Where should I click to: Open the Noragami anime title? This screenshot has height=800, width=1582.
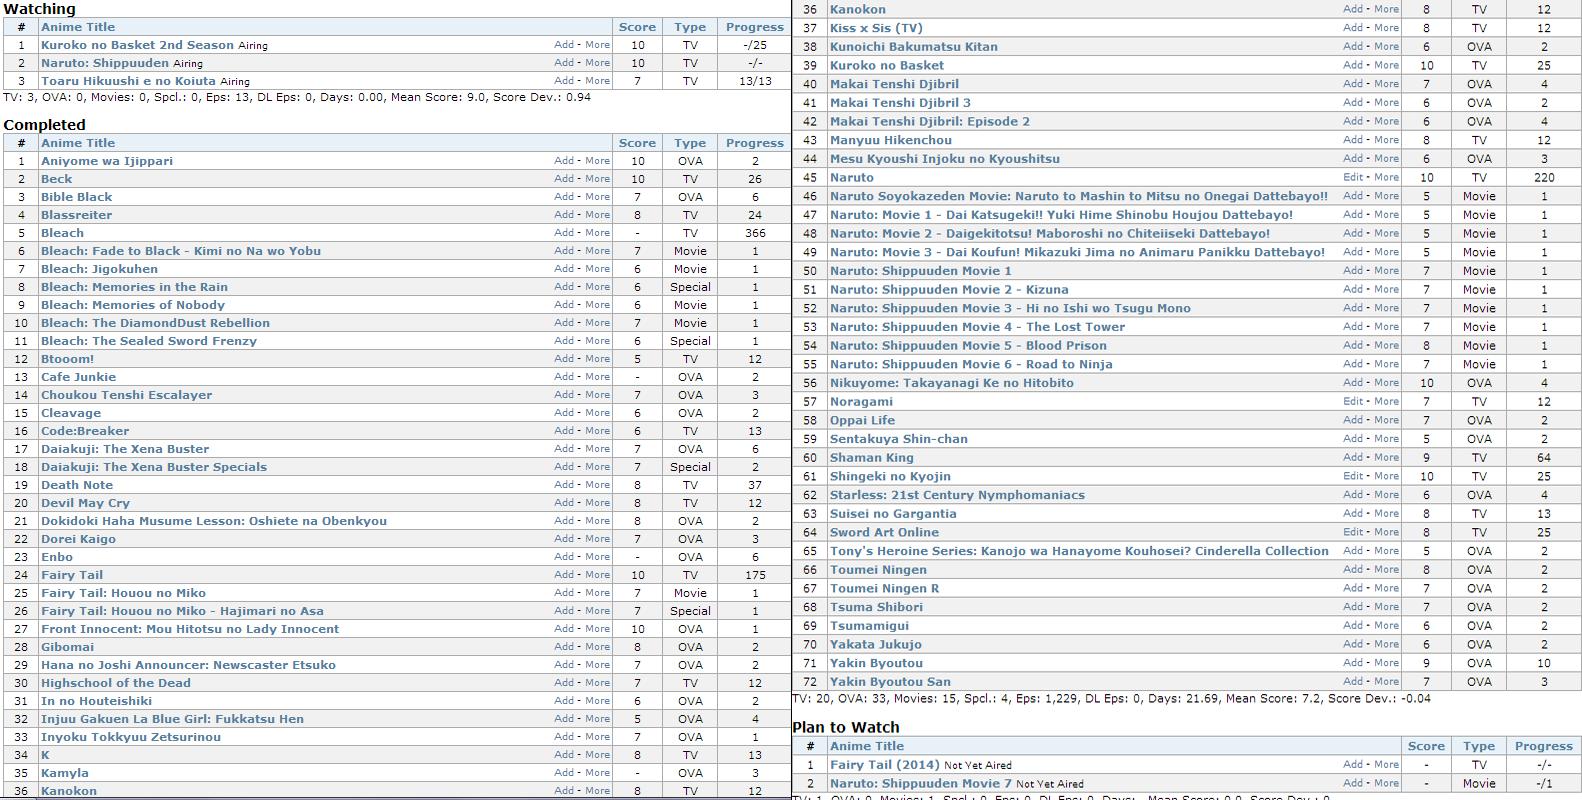861,402
